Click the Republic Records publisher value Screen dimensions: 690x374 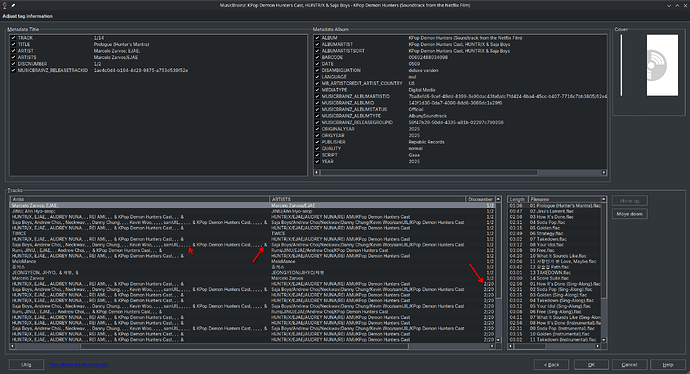pyautogui.click(x=426, y=142)
